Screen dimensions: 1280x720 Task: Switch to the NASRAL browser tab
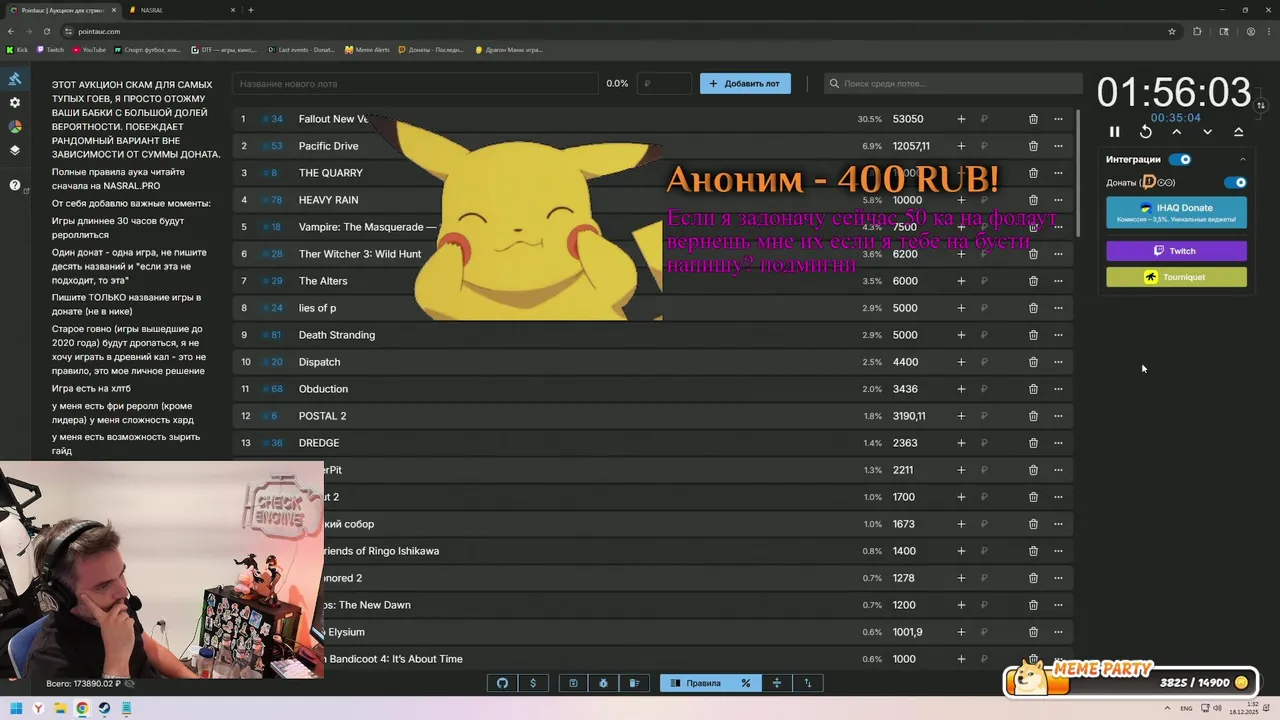coord(182,10)
